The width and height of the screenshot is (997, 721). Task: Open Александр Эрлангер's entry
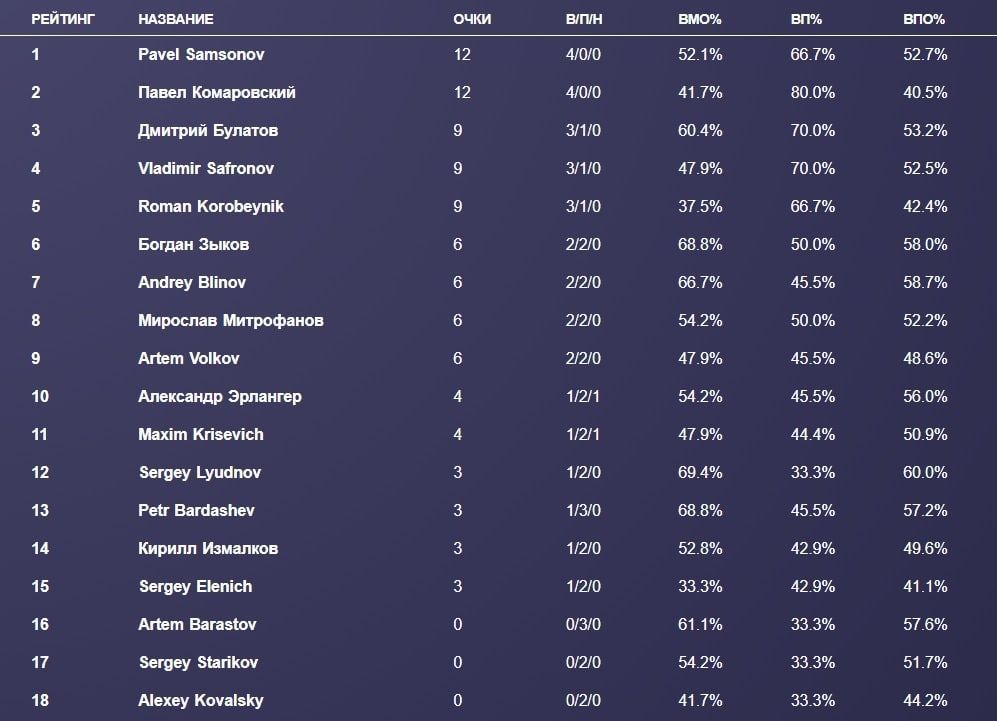(x=220, y=396)
